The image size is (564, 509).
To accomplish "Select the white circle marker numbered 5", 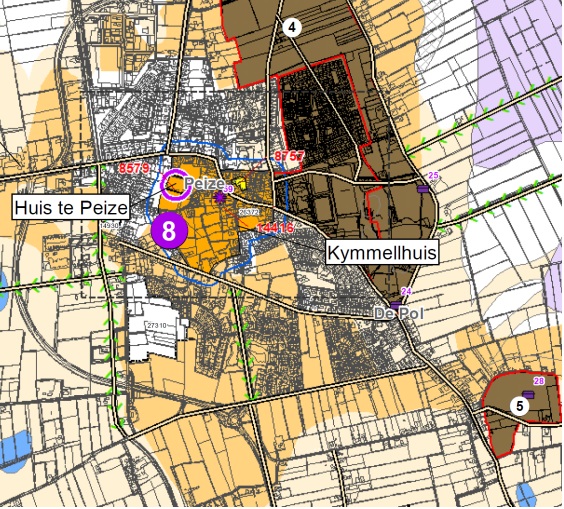I will [520, 406].
